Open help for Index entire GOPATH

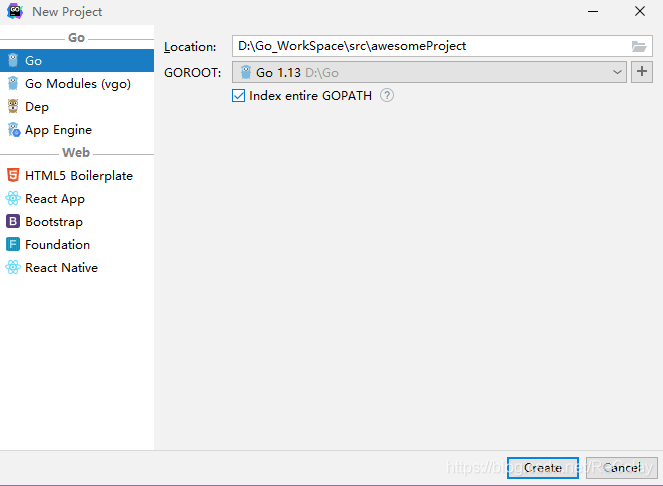click(386, 95)
